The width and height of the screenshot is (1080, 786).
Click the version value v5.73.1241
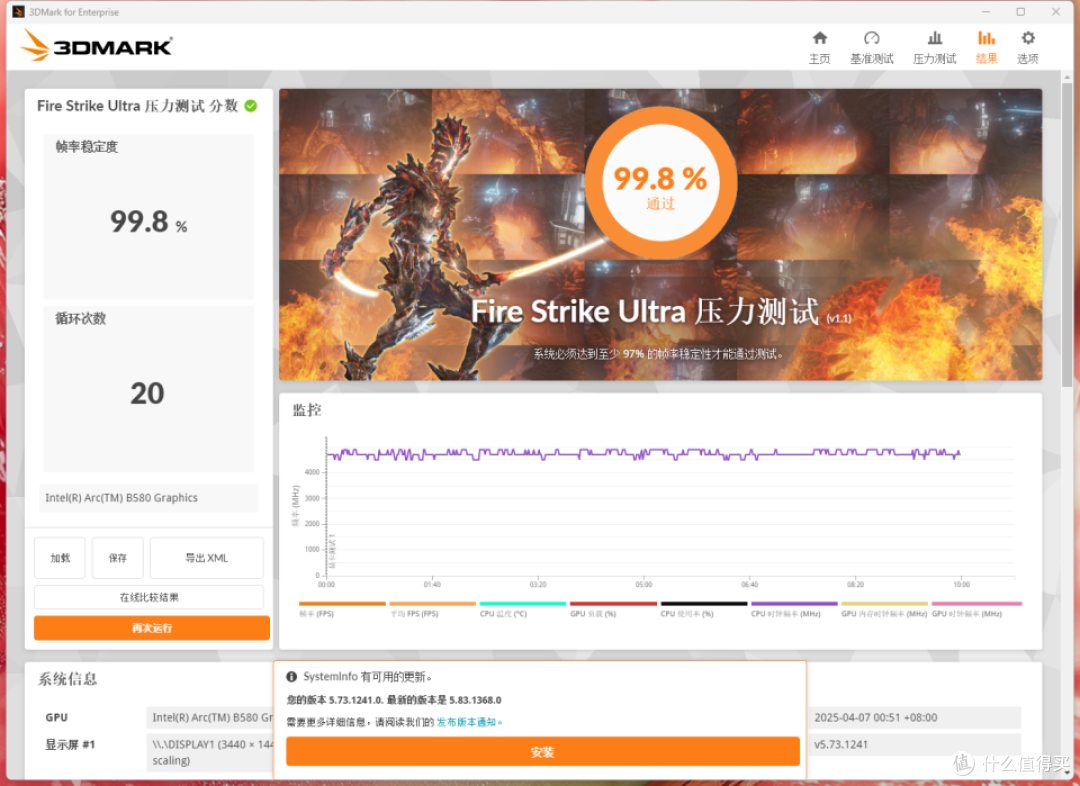pos(841,744)
